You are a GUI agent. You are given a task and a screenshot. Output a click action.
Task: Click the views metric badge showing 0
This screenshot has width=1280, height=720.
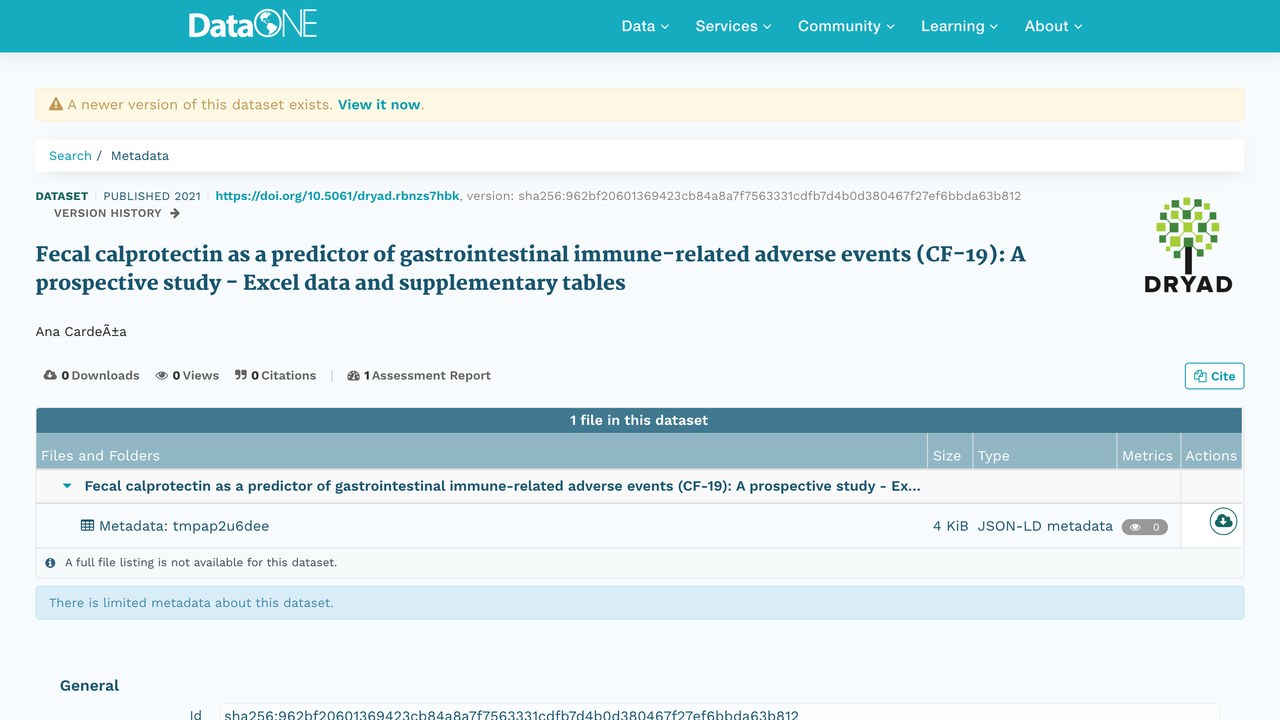[1145, 527]
